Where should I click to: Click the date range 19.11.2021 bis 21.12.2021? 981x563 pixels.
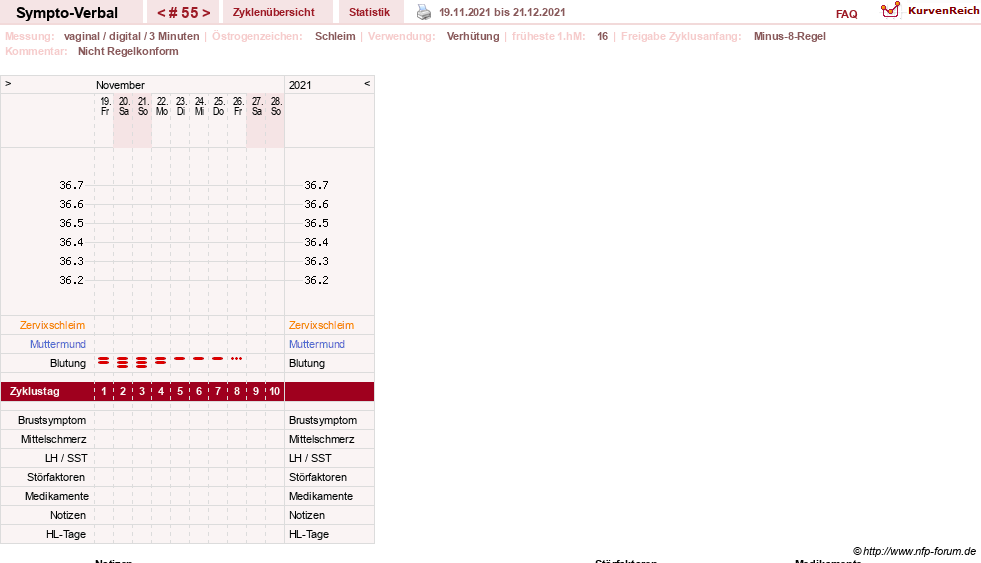(x=502, y=13)
